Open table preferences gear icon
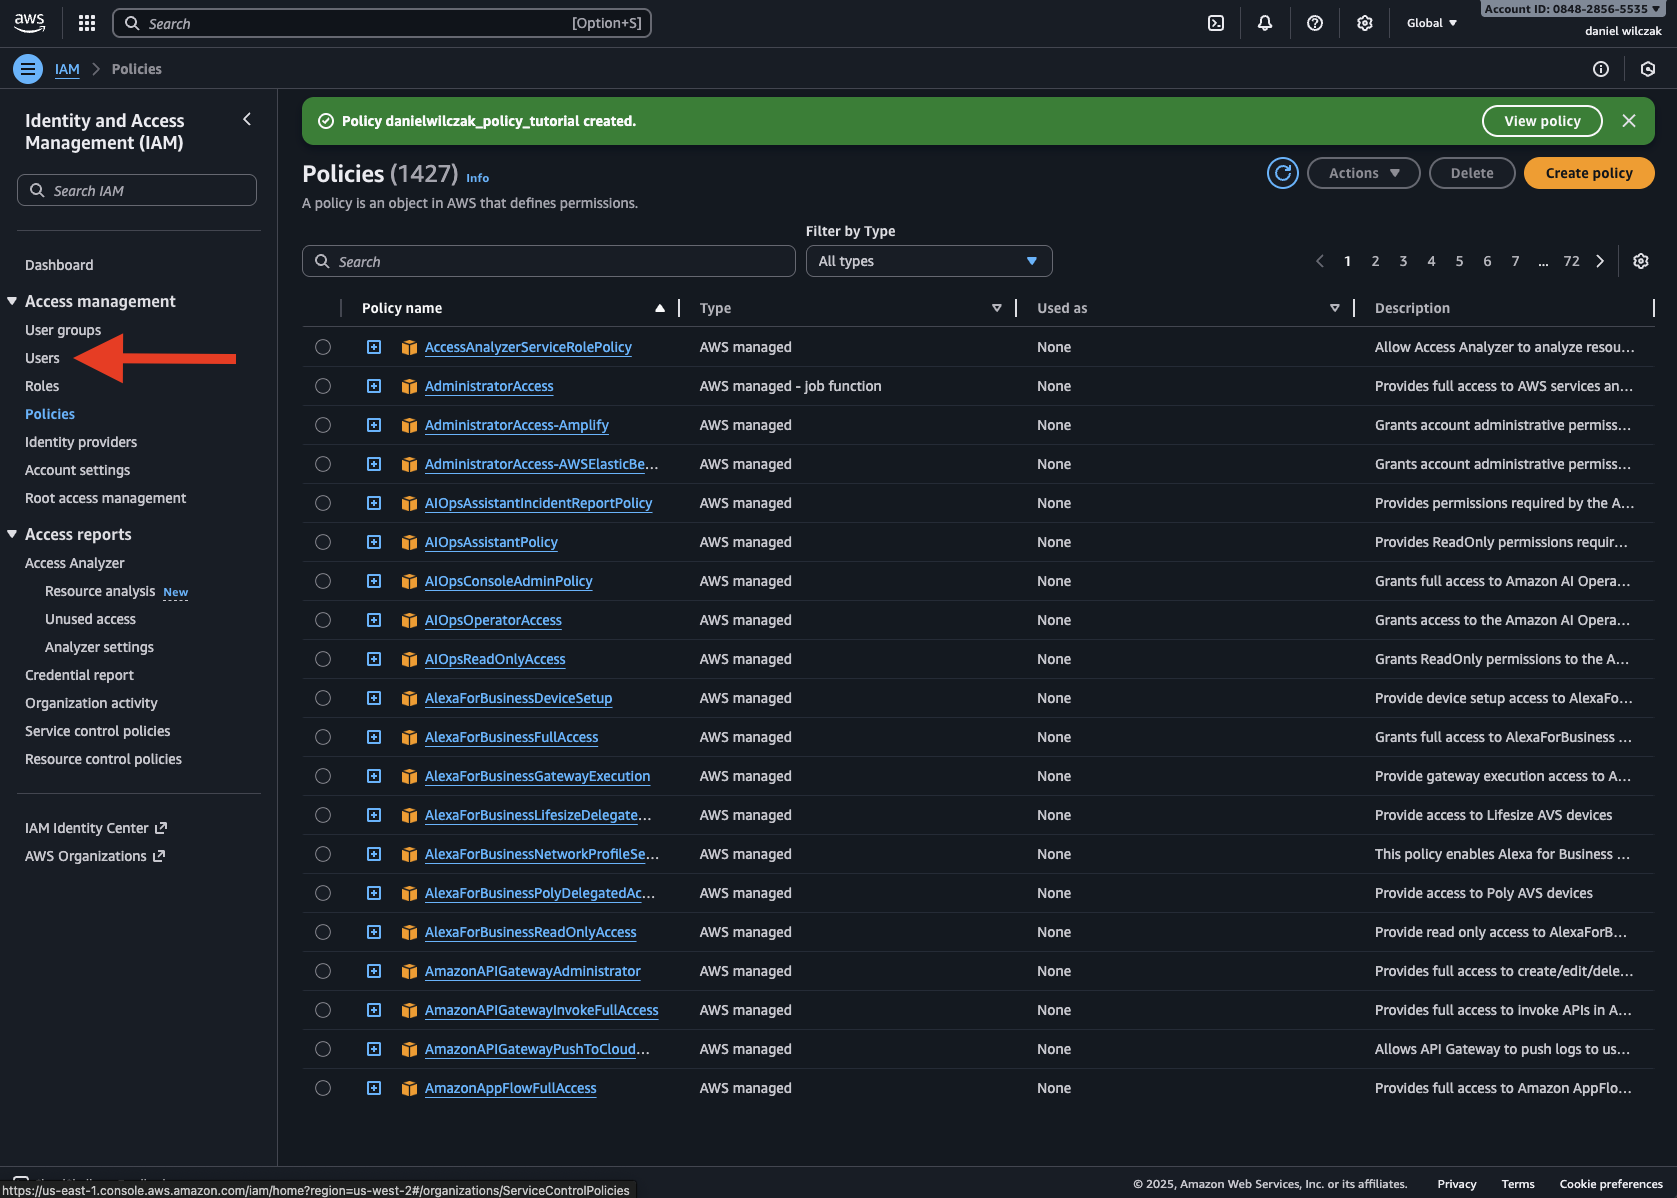This screenshot has width=1677, height=1198. tap(1641, 261)
